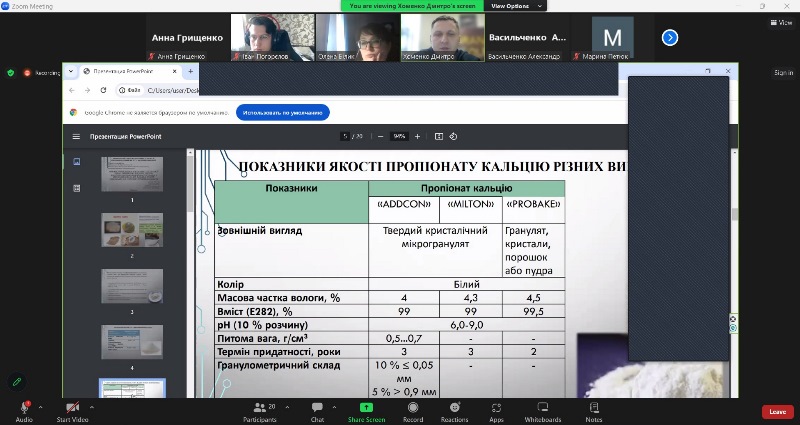Expand the arrow next to Participants

(x=287, y=407)
